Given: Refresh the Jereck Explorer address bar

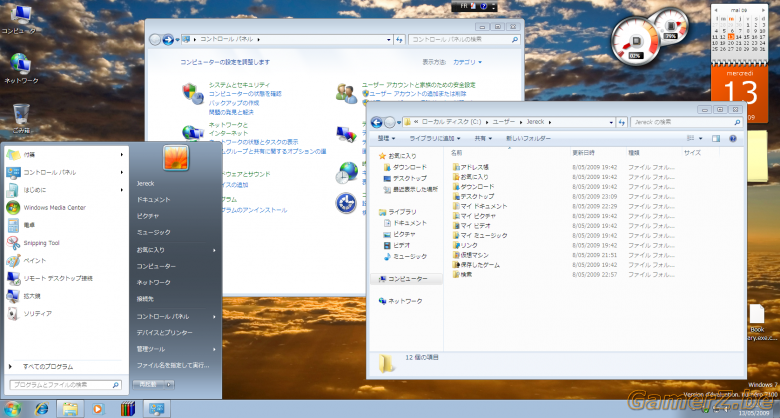Looking at the screenshot, I should coord(621,122).
